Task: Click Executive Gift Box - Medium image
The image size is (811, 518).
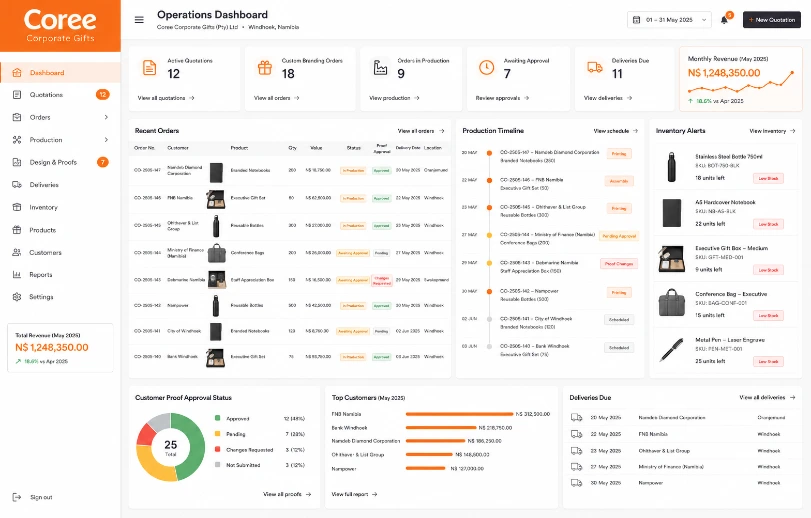Action: point(671,258)
